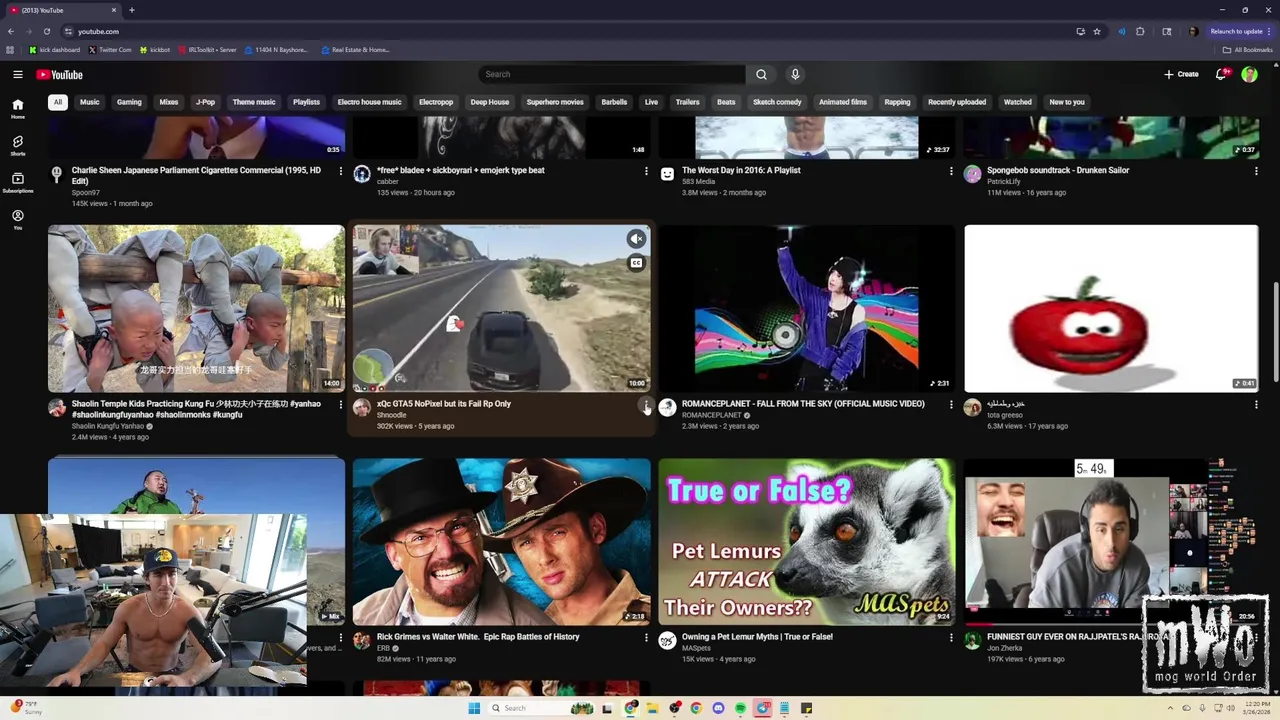Click the YouTube logo
This screenshot has width=1280, height=720.
tap(60, 74)
